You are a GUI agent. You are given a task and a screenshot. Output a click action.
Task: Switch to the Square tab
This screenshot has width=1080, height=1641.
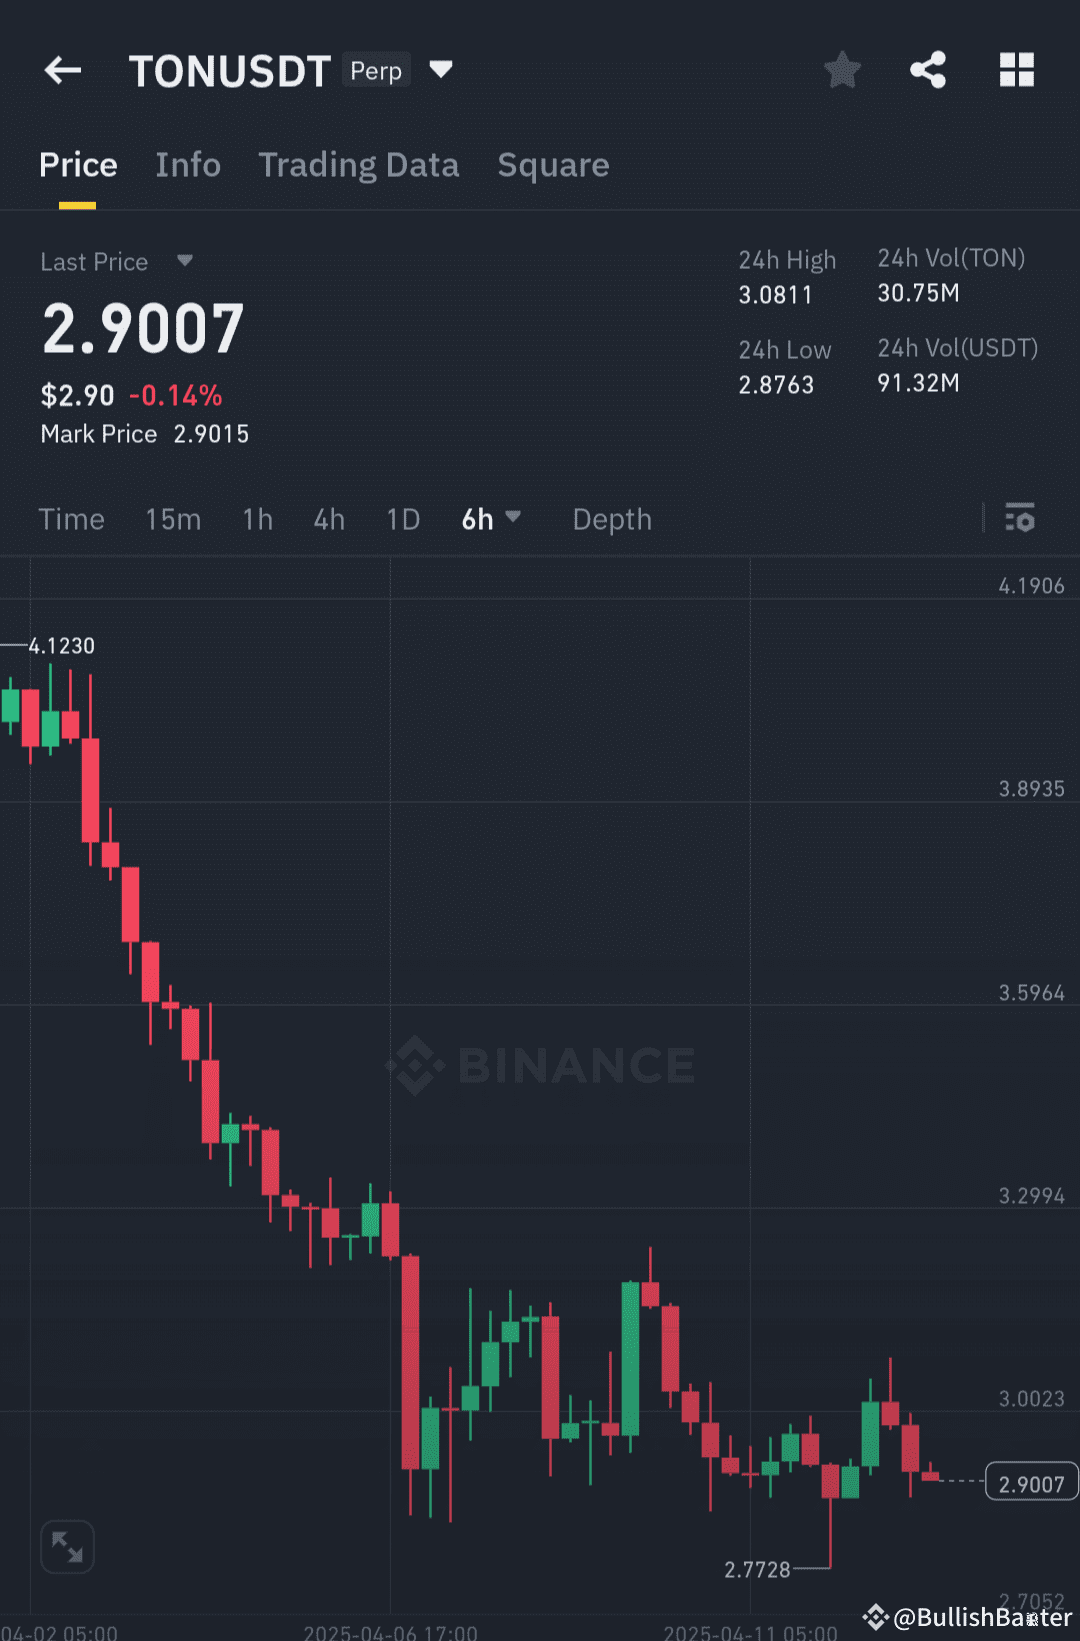553,165
